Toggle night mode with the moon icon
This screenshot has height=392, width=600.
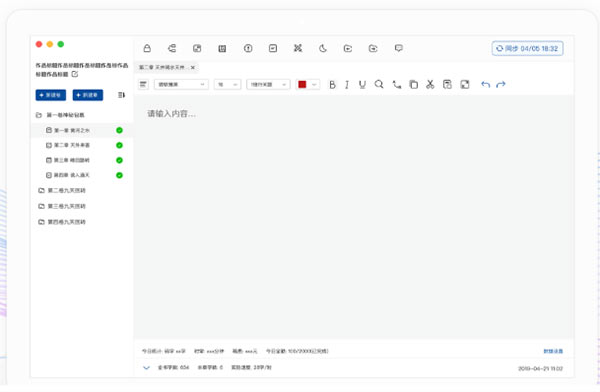323,48
